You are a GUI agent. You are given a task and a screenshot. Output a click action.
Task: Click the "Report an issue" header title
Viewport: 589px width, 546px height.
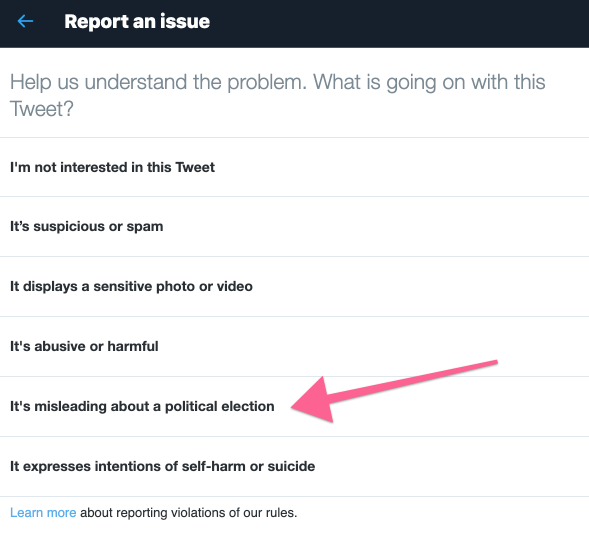[x=137, y=21]
